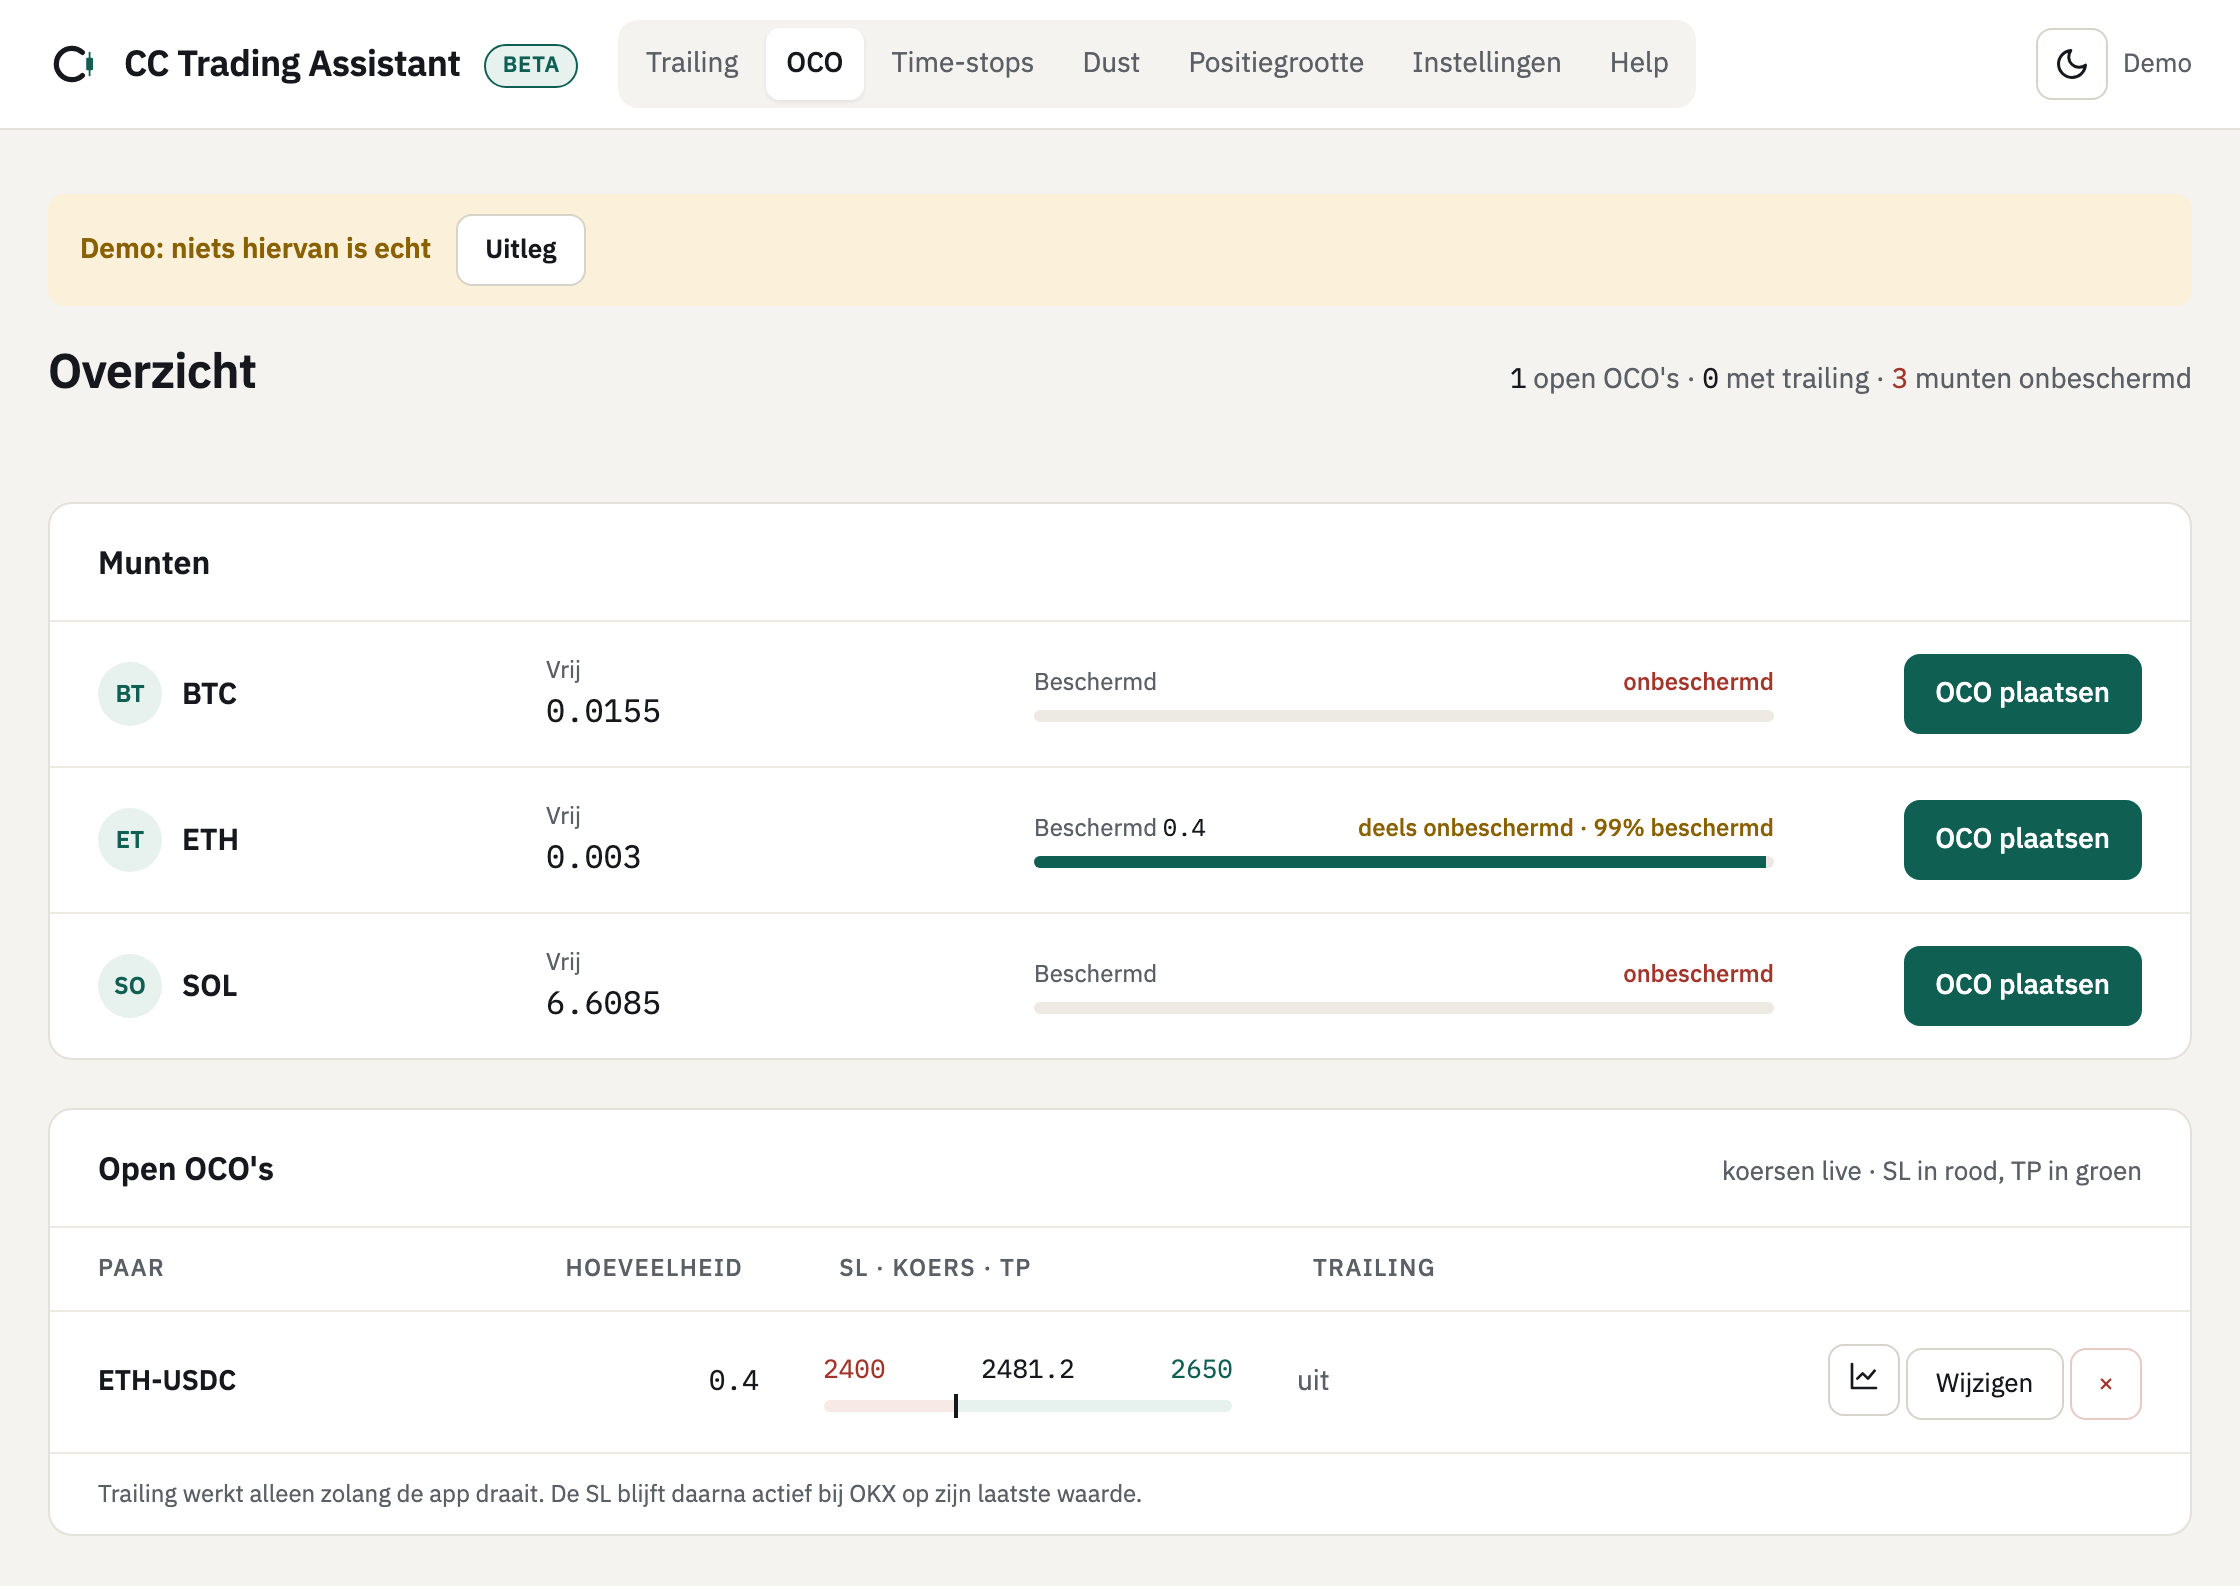This screenshot has width=2240, height=1586.
Task: Click the SOL free amount 6.6085
Action: [603, 1004]
